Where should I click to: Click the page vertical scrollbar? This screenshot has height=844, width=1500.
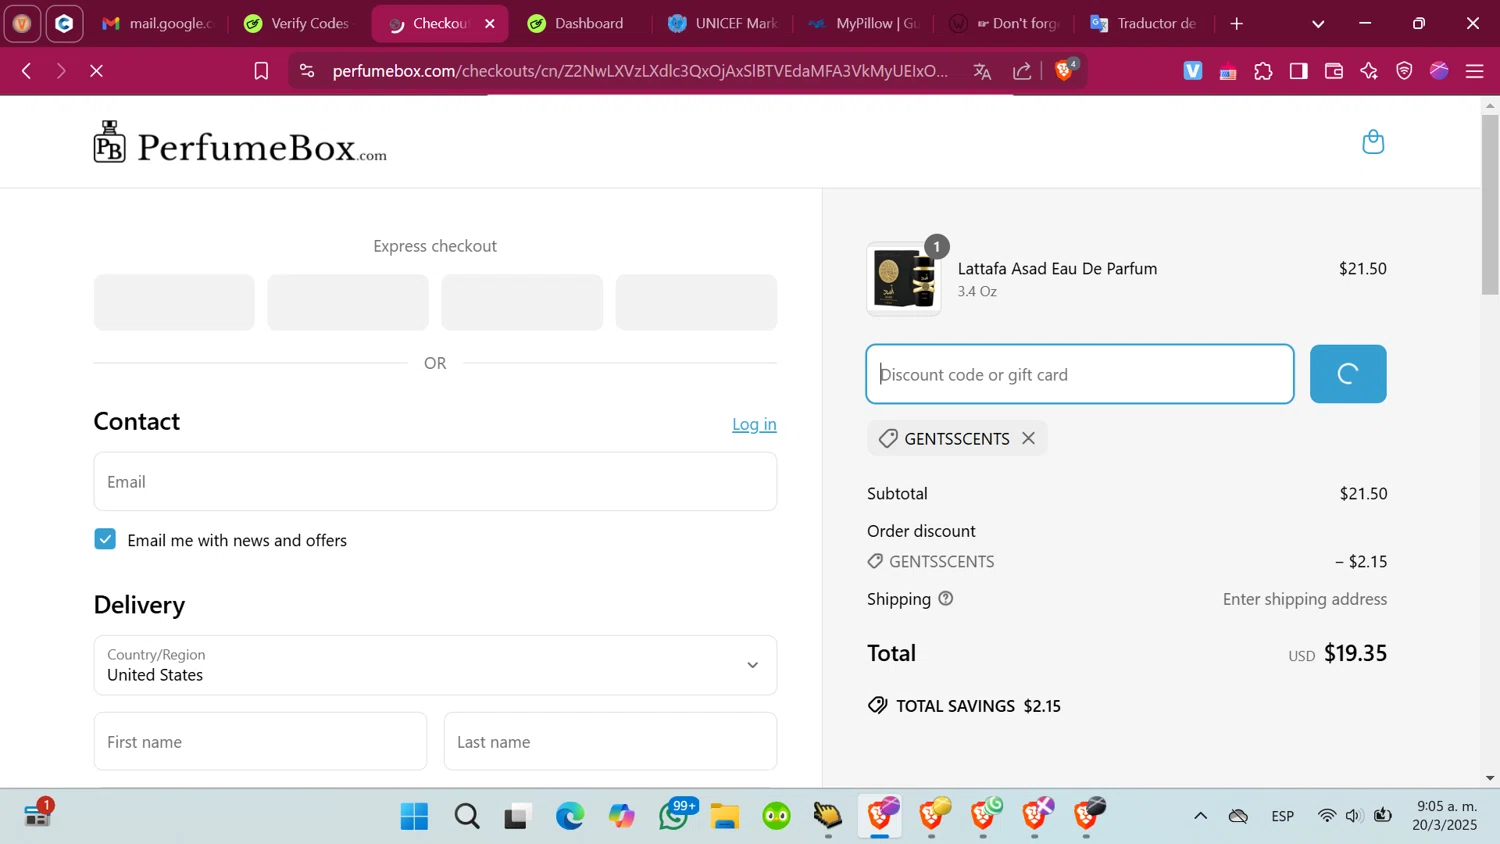coord(1490,205)
